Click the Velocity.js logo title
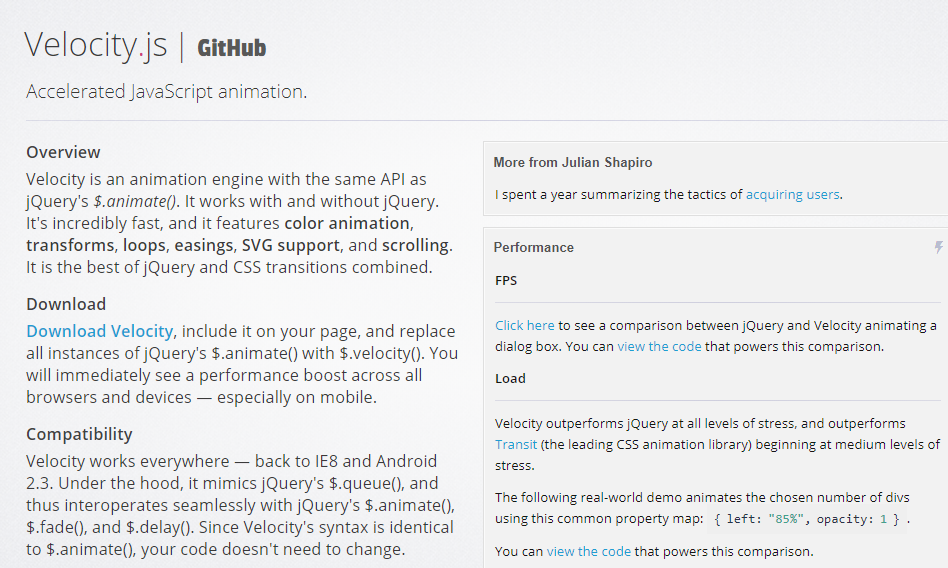This screenshot has height=568, width=948. (x=96, y=45)
